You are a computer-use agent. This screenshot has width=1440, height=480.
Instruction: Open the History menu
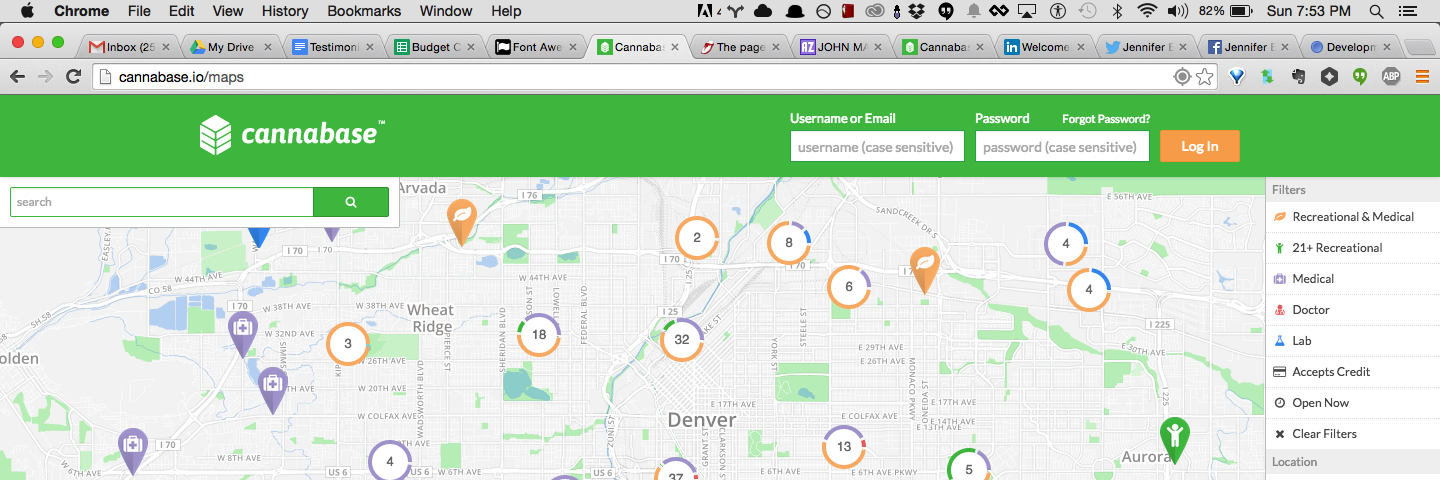[285, 11]
